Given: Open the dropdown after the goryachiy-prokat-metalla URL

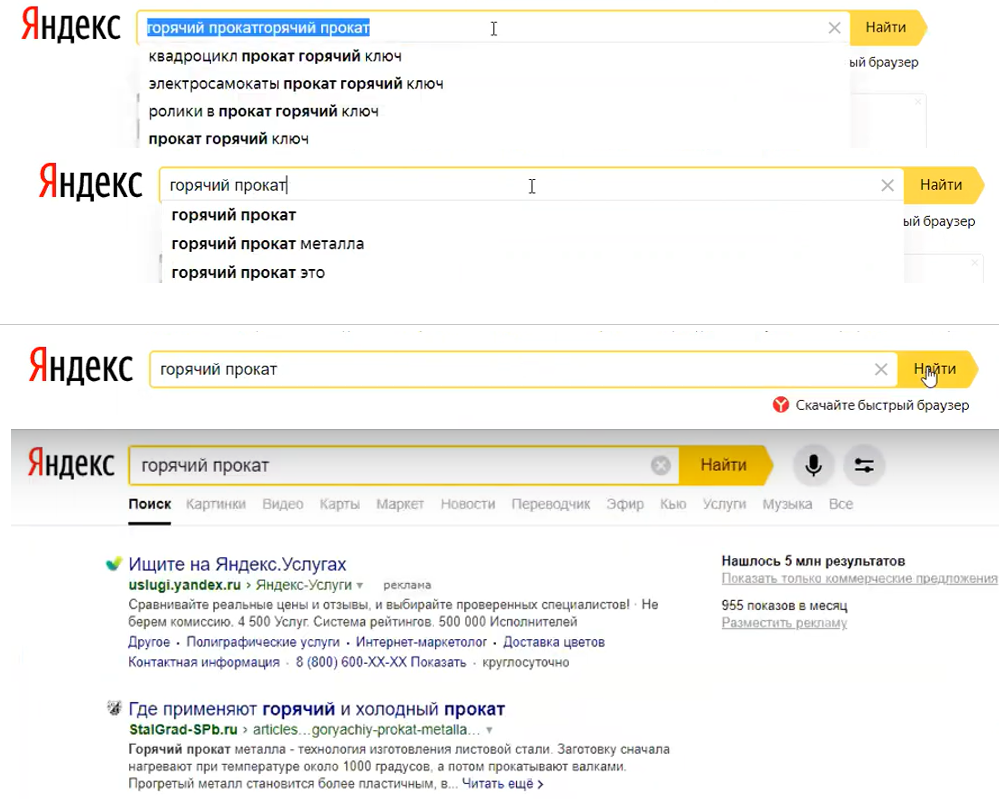Looking at the screenshot, I should coord(488,730).
